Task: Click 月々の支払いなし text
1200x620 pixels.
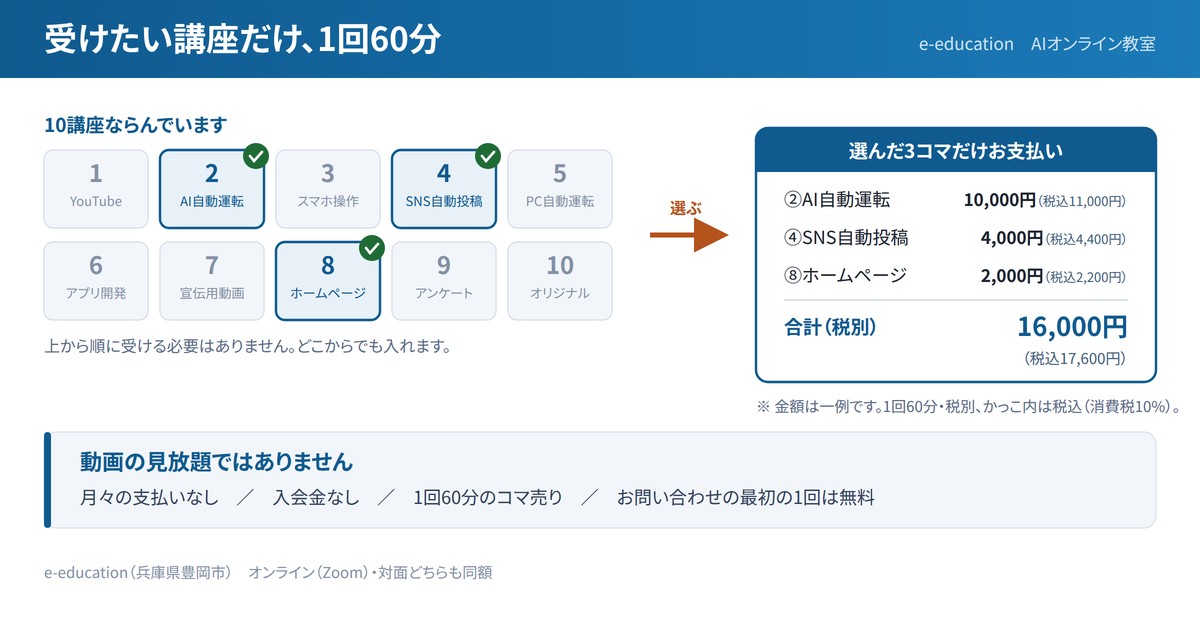Action: click(149, 497)
